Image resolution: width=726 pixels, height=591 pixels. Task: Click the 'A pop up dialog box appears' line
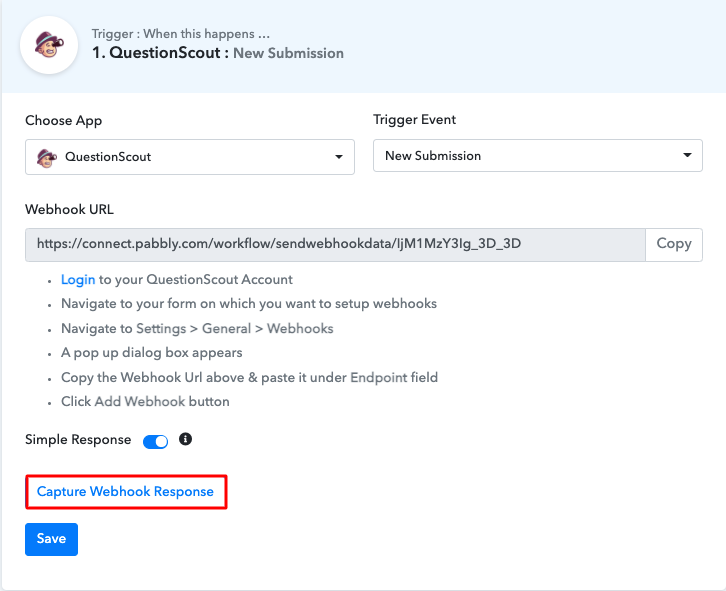click(x=152, y=352)
